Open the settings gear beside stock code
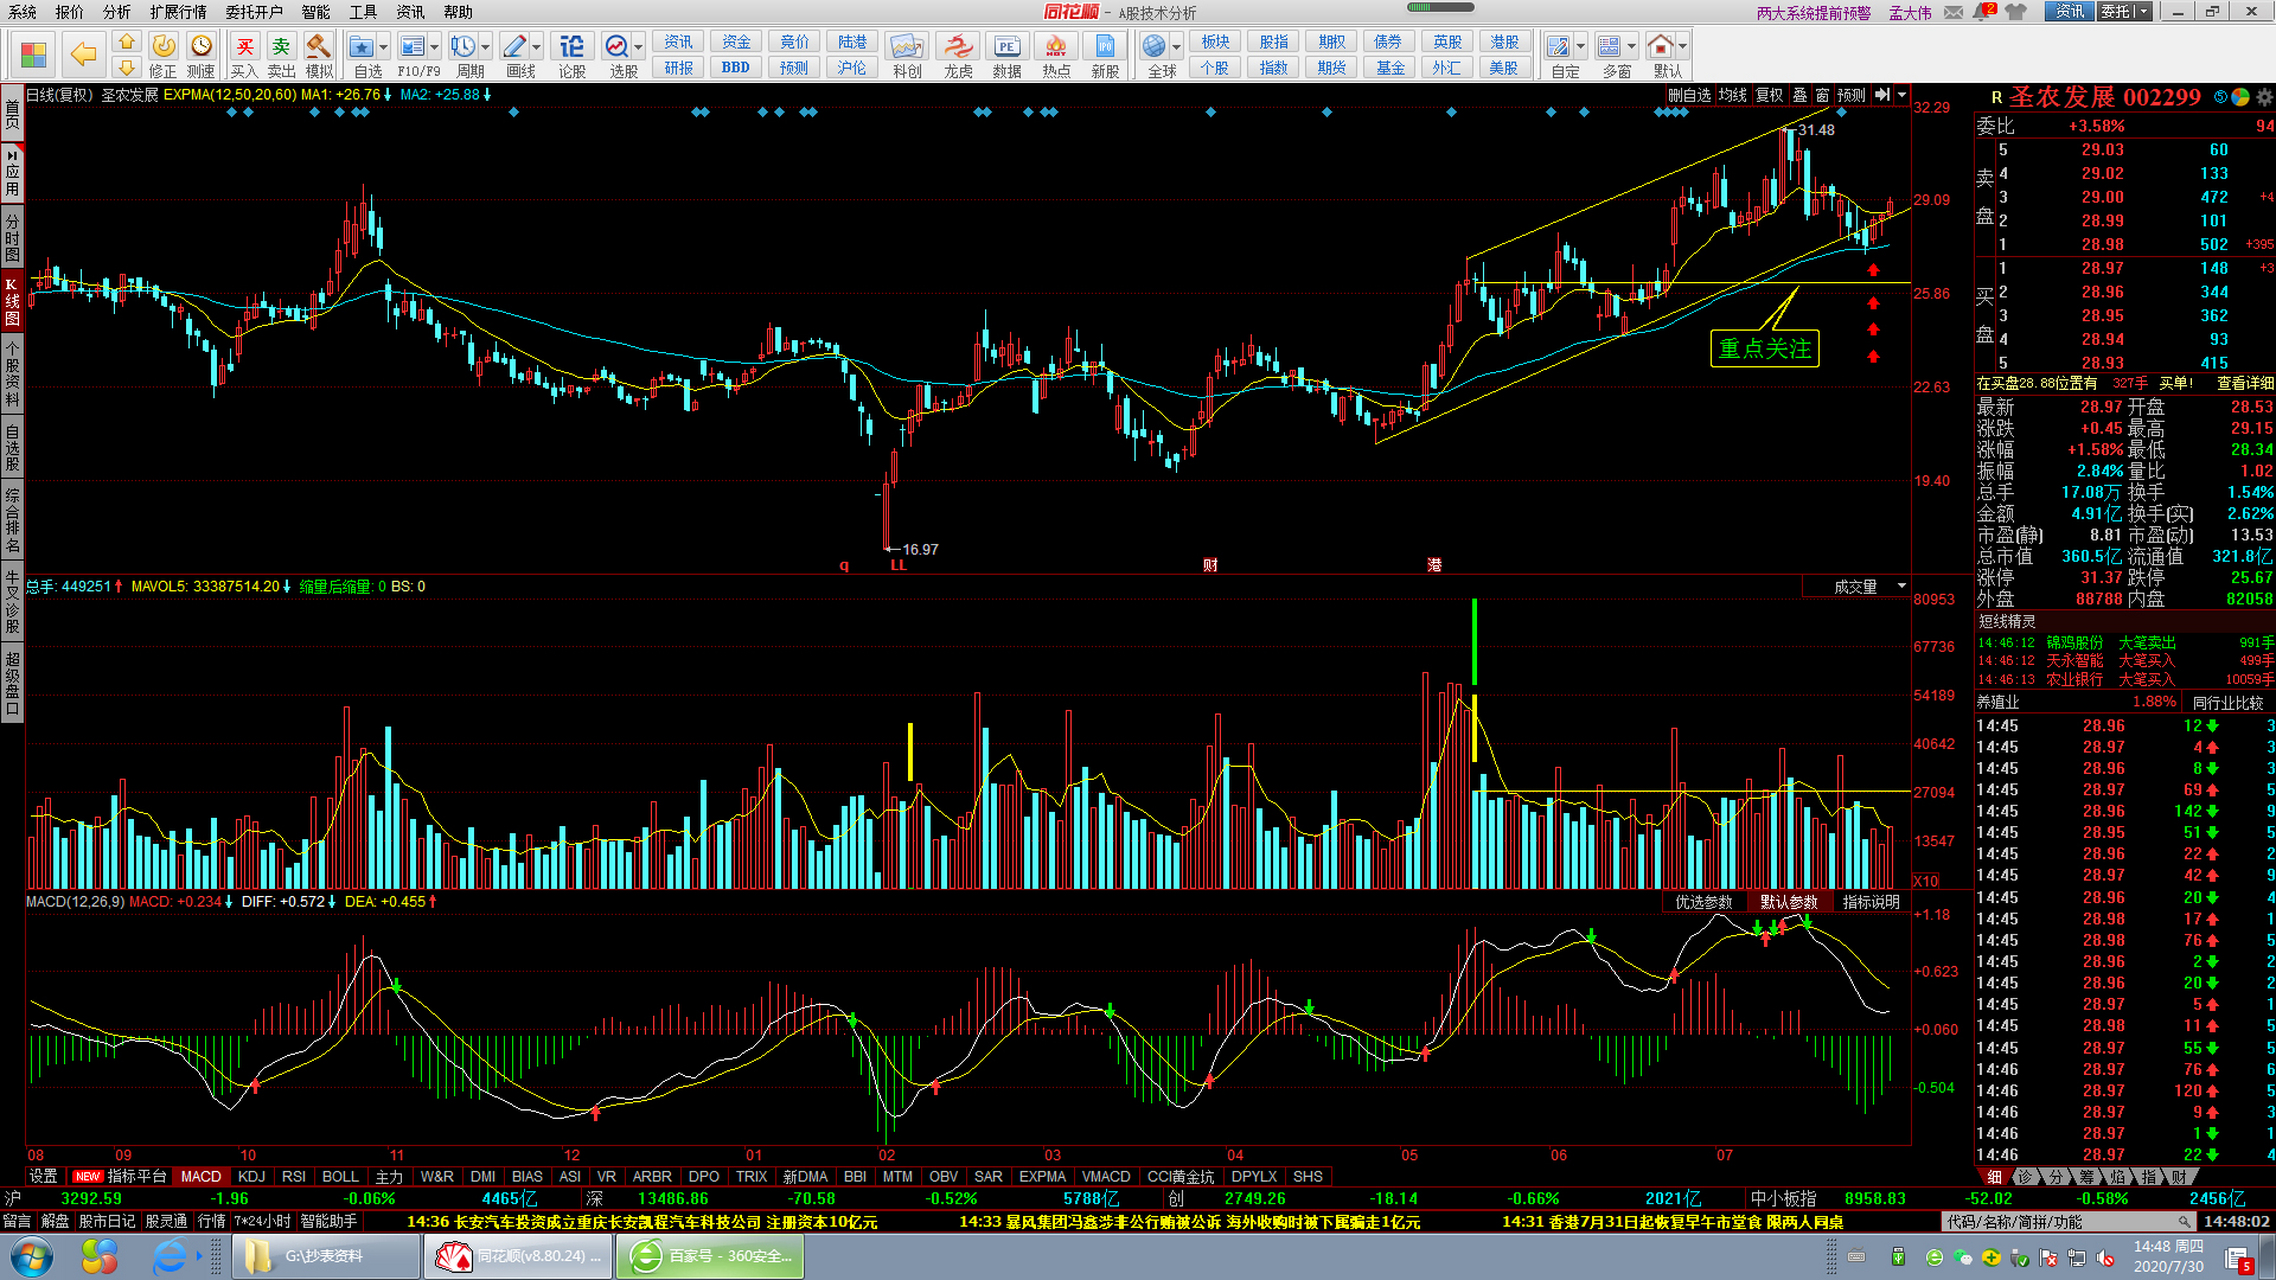Screen dimensions: 2276x1280 [x=2264, y=97]
